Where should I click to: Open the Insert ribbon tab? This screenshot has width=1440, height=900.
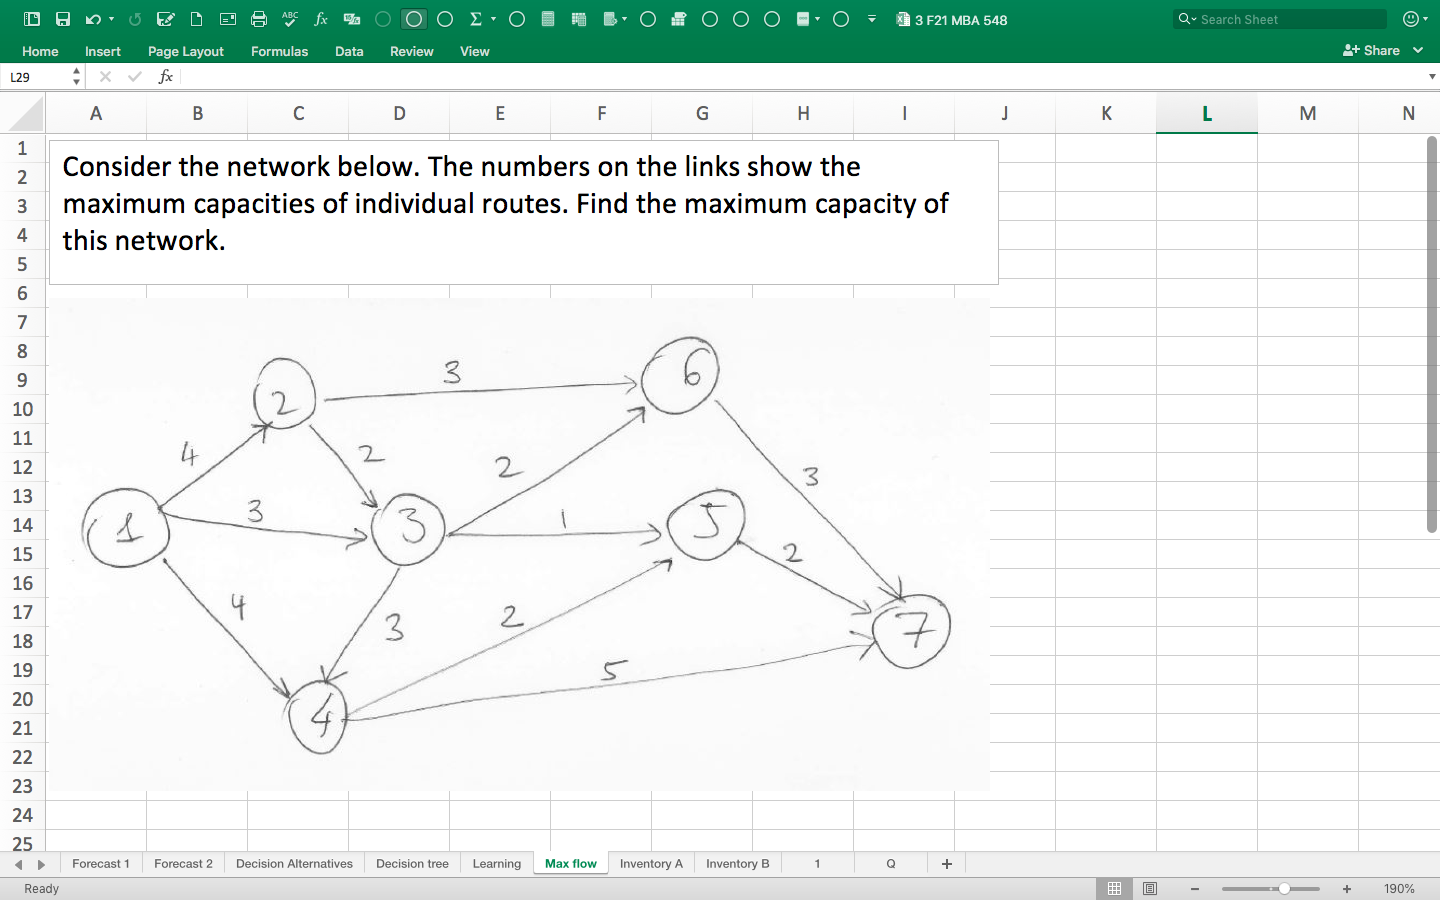pyautogui.click(x=103, y=51)
